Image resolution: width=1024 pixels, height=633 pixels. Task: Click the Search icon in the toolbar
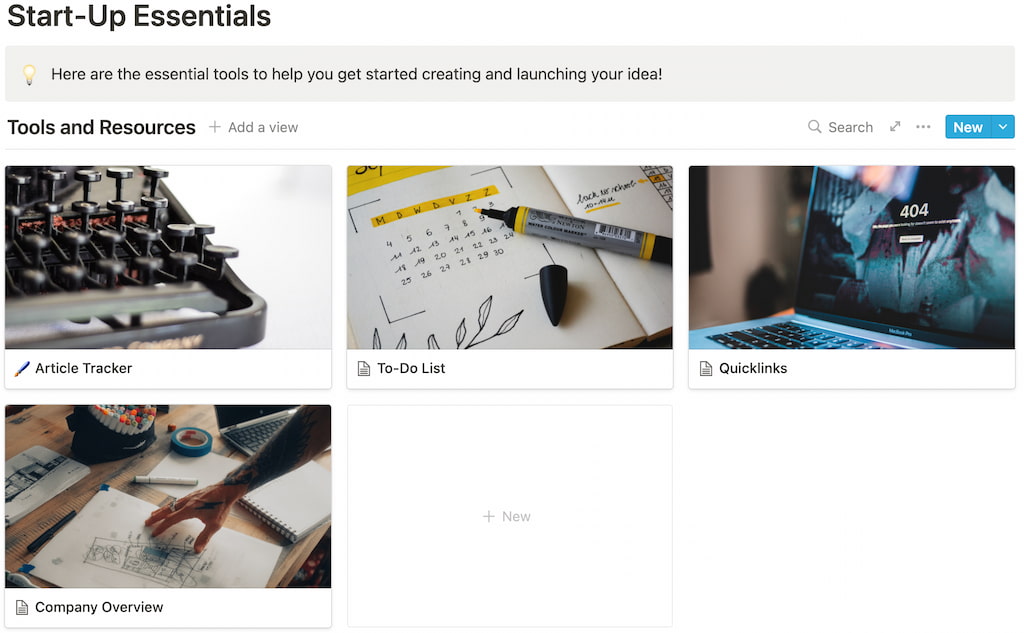click(814, 127)
